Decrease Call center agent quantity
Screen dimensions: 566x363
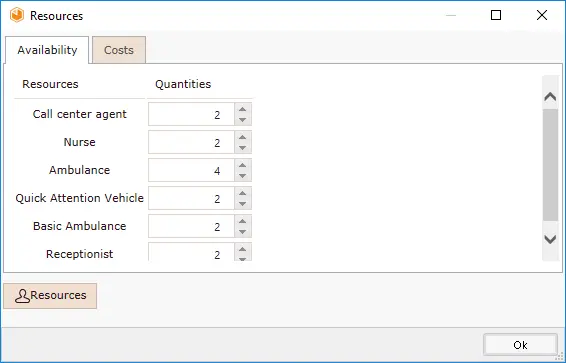[x=243, y=120]
